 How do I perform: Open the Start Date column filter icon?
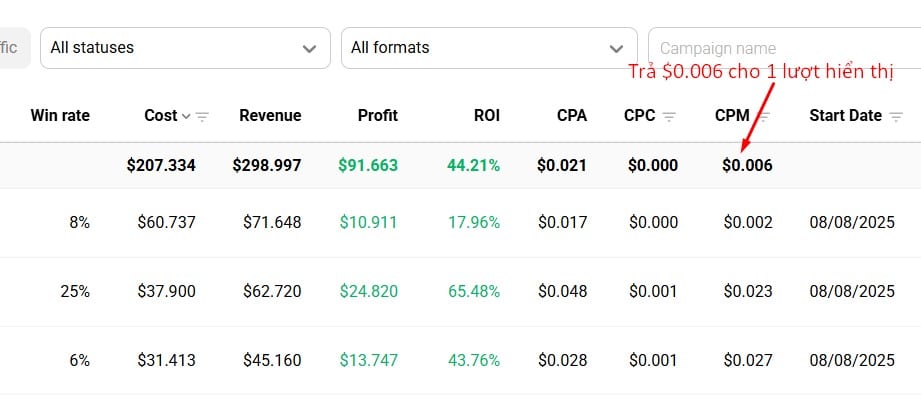click(x=896, y=117)
